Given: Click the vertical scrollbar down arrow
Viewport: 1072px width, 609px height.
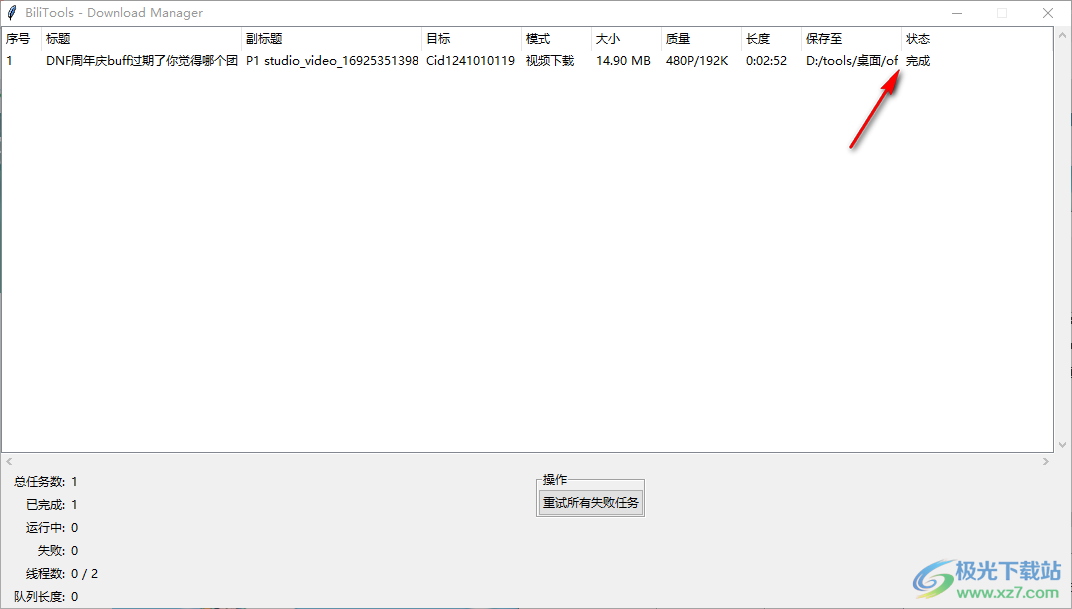Looking at the screenshot, I should click(1062, 443).
